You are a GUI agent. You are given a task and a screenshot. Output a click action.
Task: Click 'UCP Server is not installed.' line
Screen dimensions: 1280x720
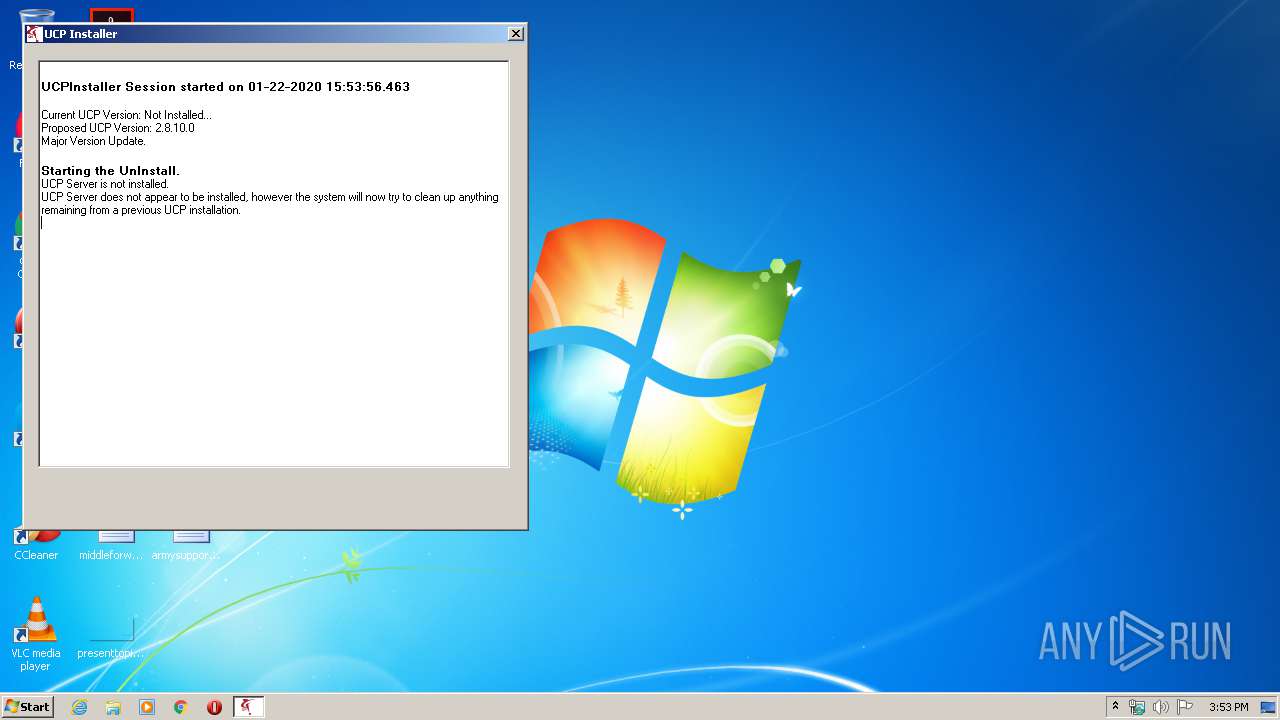click(x=105, y=184)
